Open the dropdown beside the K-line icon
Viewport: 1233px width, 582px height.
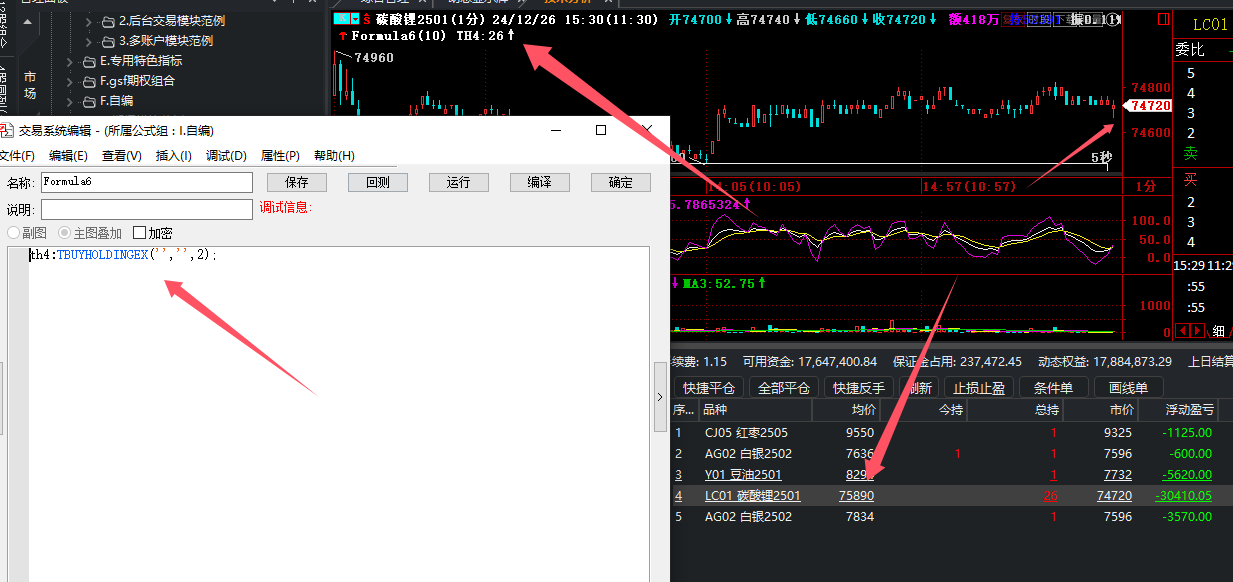(x=354, y=19)
